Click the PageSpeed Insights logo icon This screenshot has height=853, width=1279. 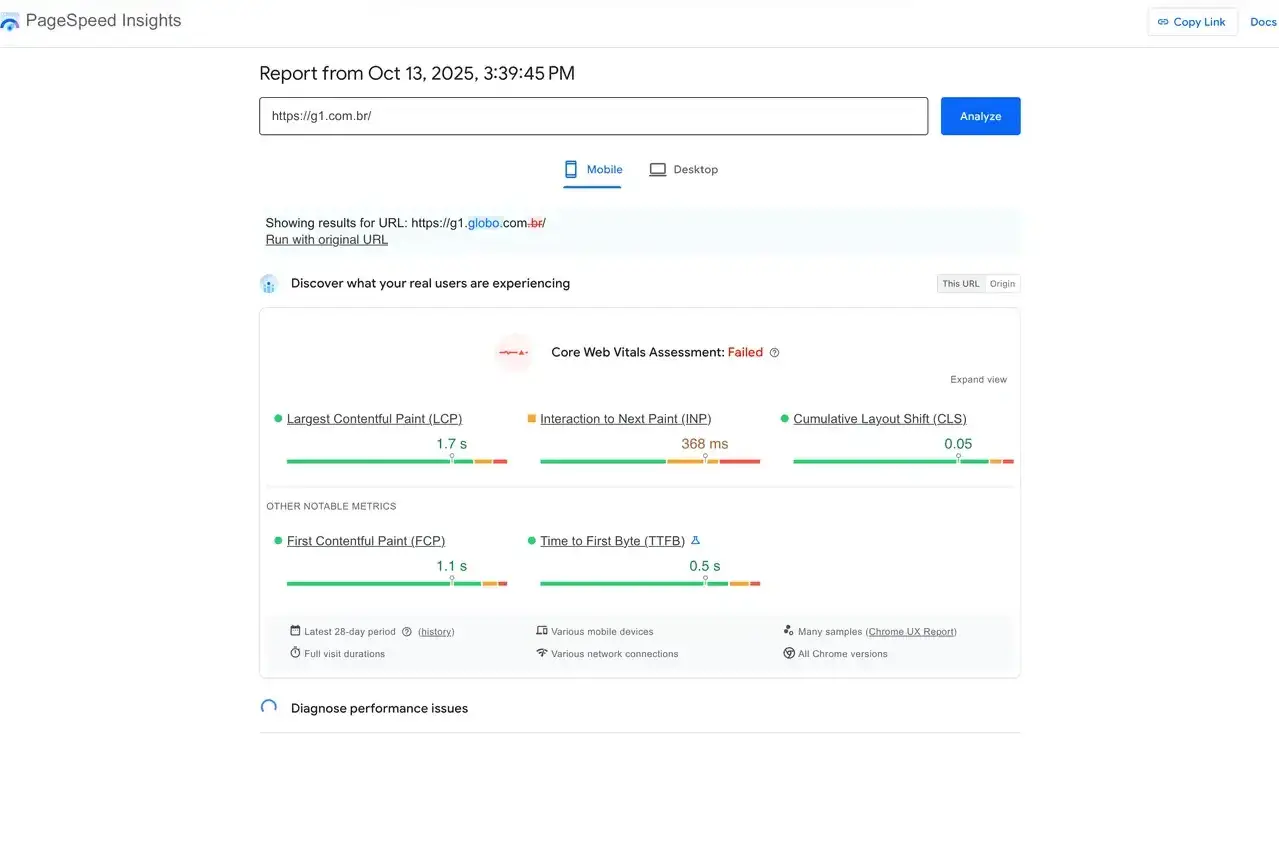click(x=12, y=20)
